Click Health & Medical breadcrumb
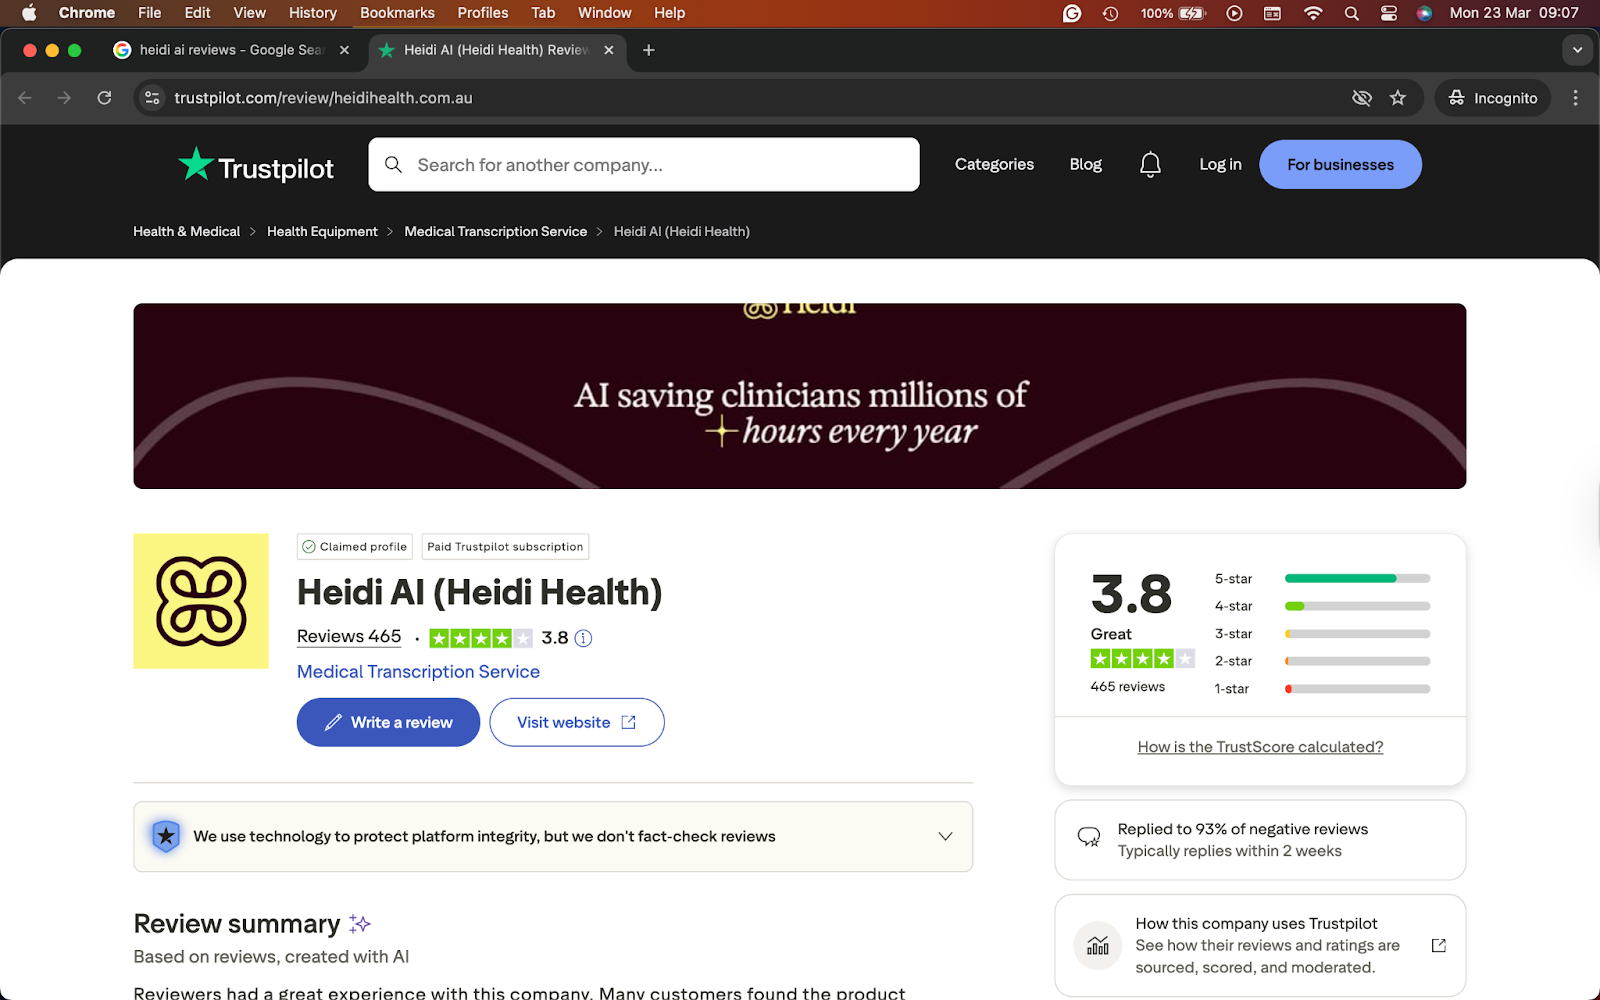 [187, 231]
